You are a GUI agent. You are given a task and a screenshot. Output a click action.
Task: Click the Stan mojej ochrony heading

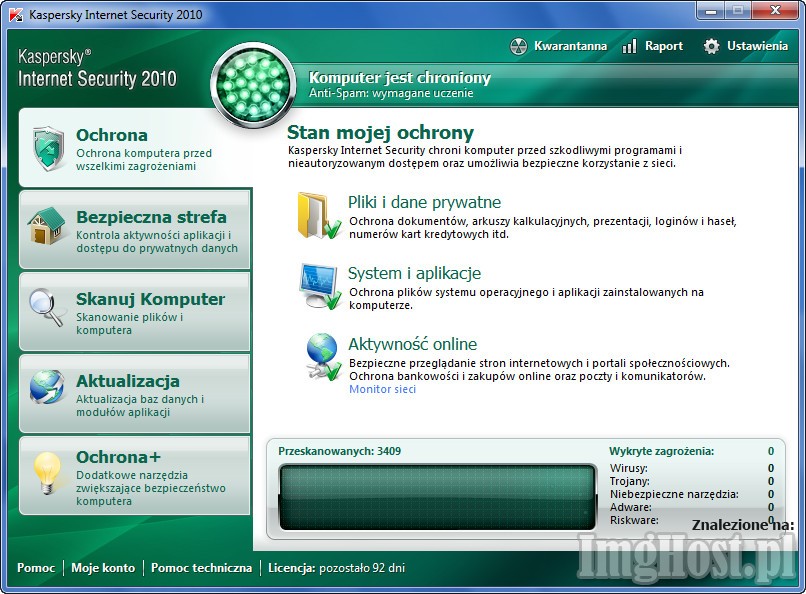[x=380, y=133]
